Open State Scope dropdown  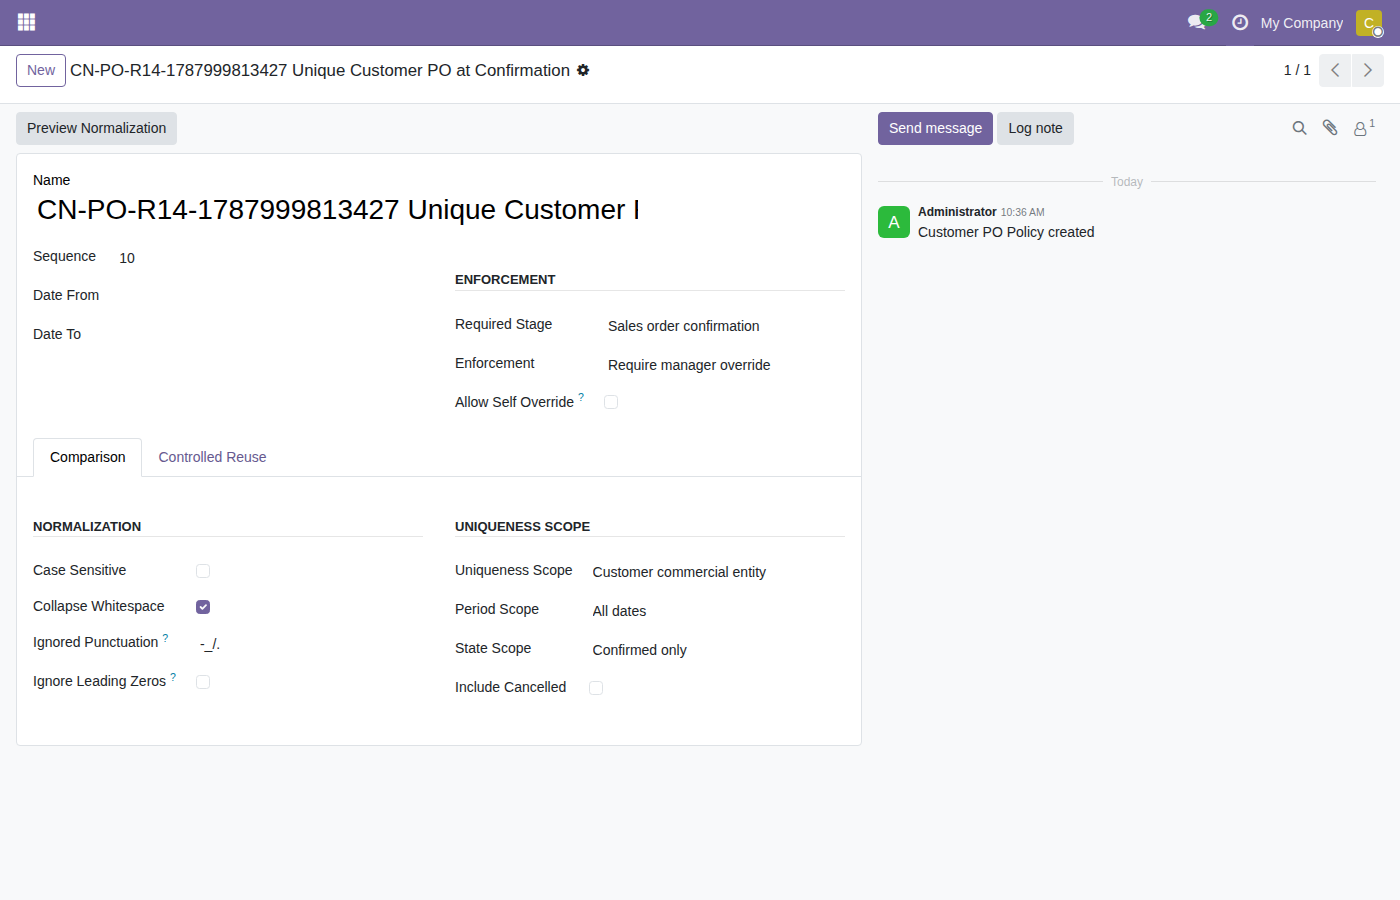tap(718, 650)
